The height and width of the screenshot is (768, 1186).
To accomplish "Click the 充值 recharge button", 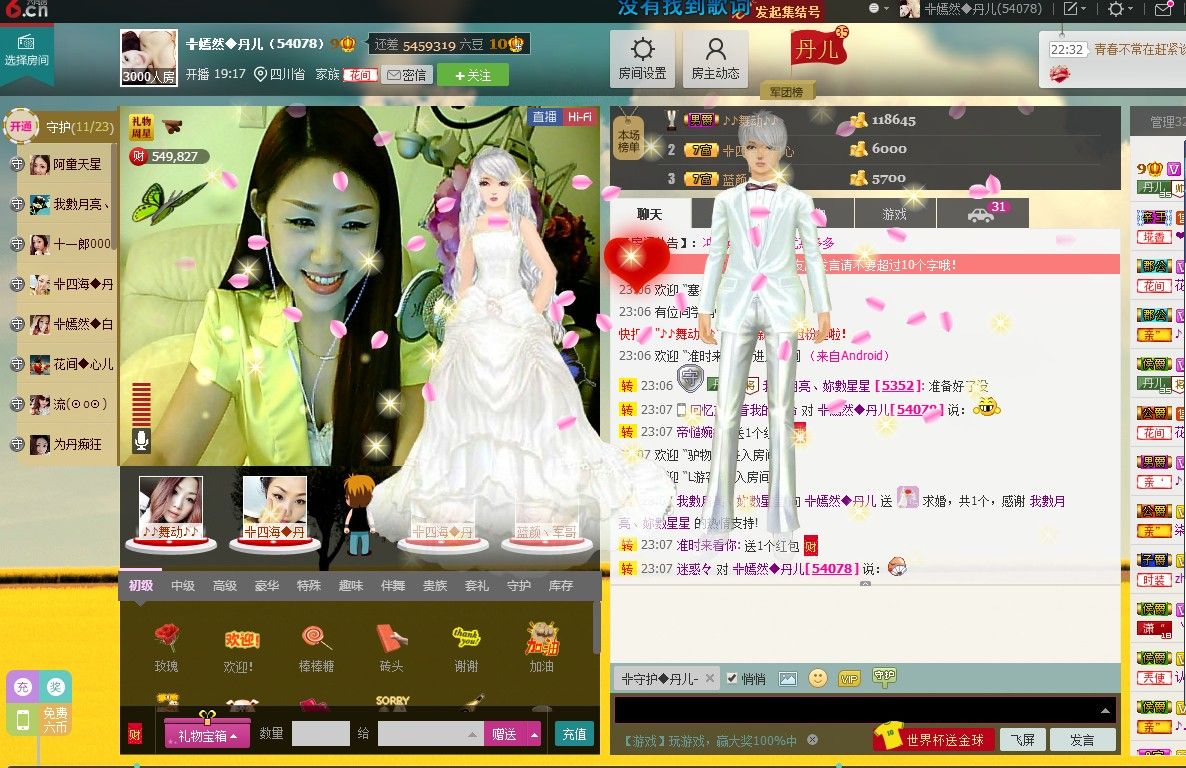I will (x=575, y=734).
